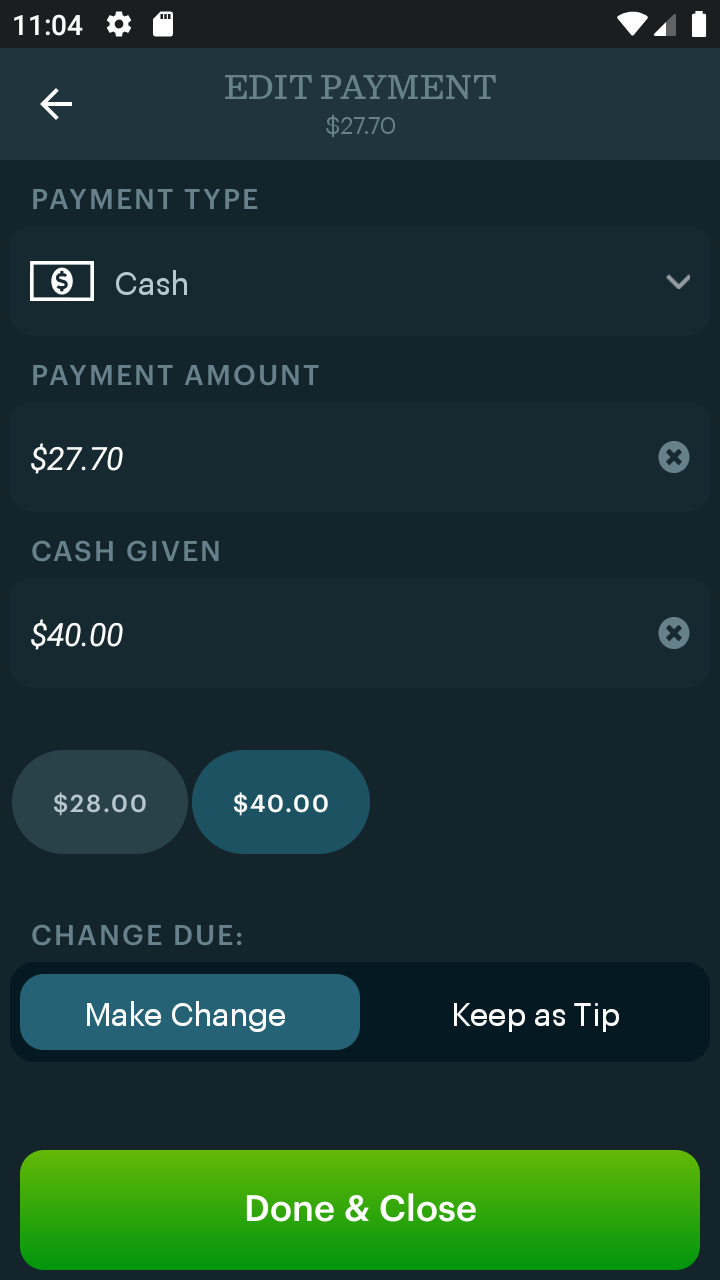Click the chevron next to Cash
The height and width of the screenshot is (1280, 720).
[677, 281]
